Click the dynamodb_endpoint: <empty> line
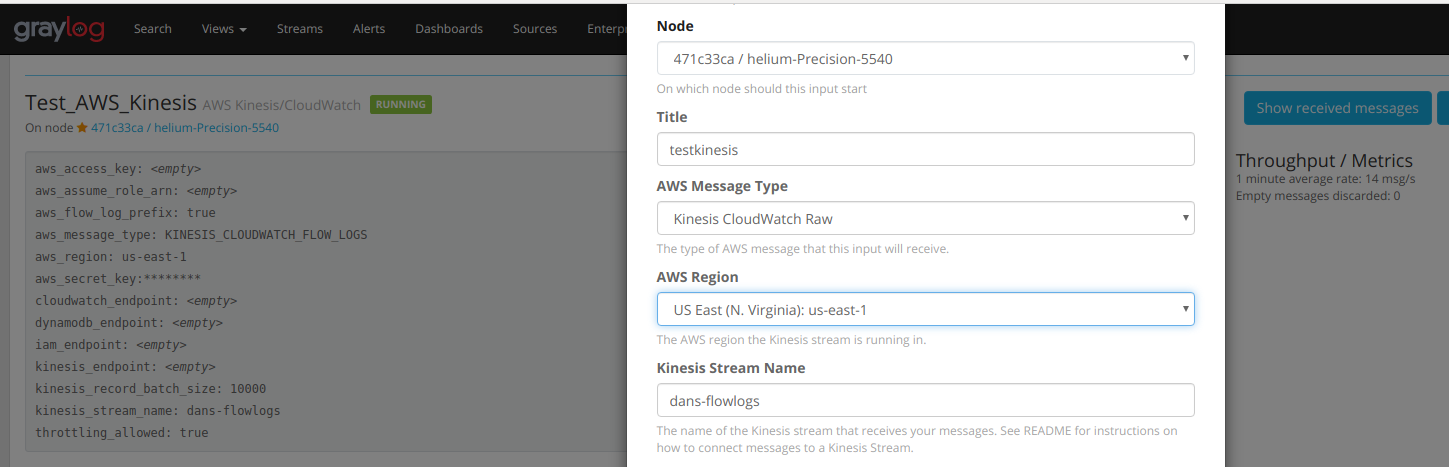1449x467 pixels. [x=129, y=323]
